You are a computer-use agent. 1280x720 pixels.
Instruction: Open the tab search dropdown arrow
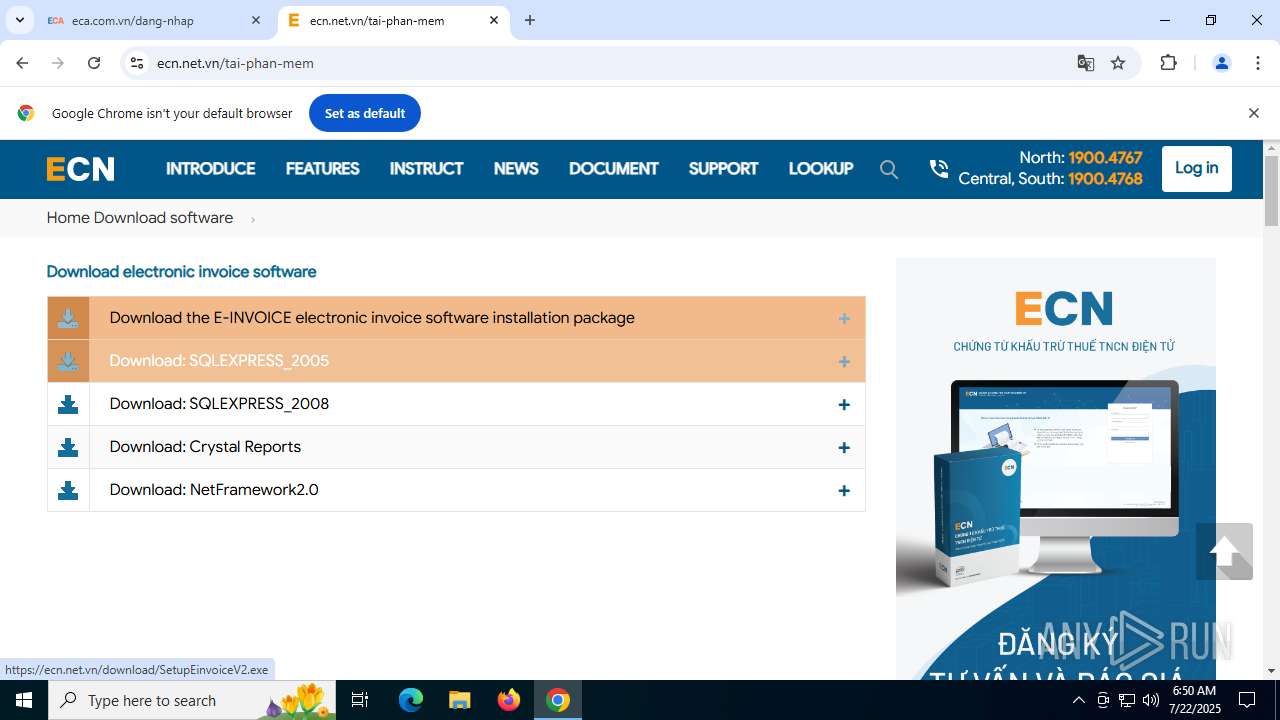tap(19, 20)
